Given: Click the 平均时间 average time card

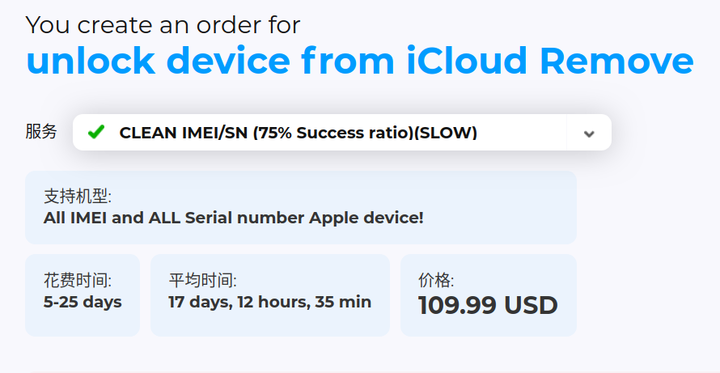Looking at the screenshot, I should 270,295.
